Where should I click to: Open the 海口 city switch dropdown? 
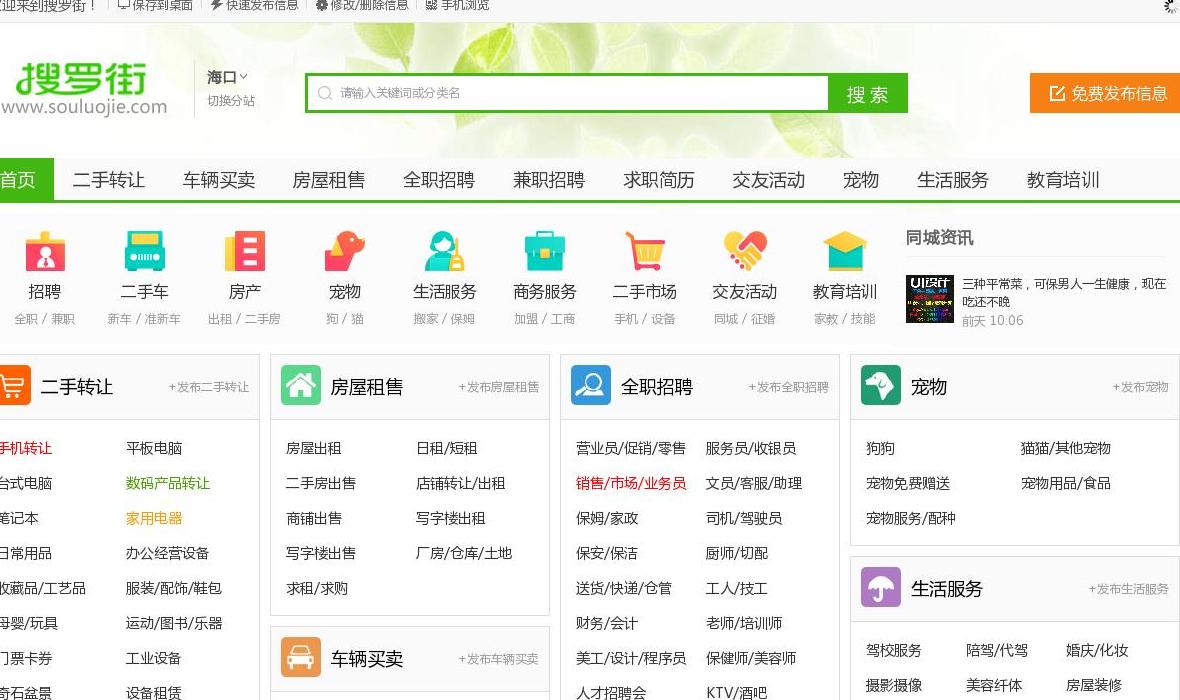(227, 78)
